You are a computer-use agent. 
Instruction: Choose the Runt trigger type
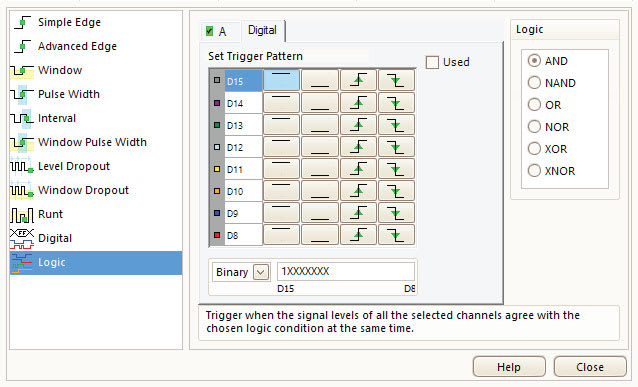click(96, 214)
